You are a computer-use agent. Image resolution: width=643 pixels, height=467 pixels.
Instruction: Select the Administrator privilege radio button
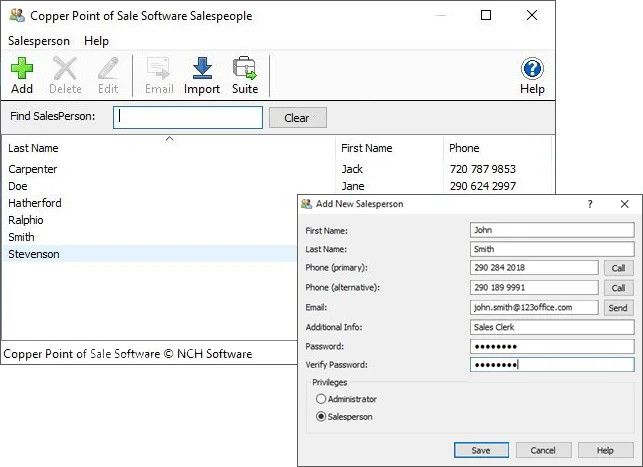321,399
